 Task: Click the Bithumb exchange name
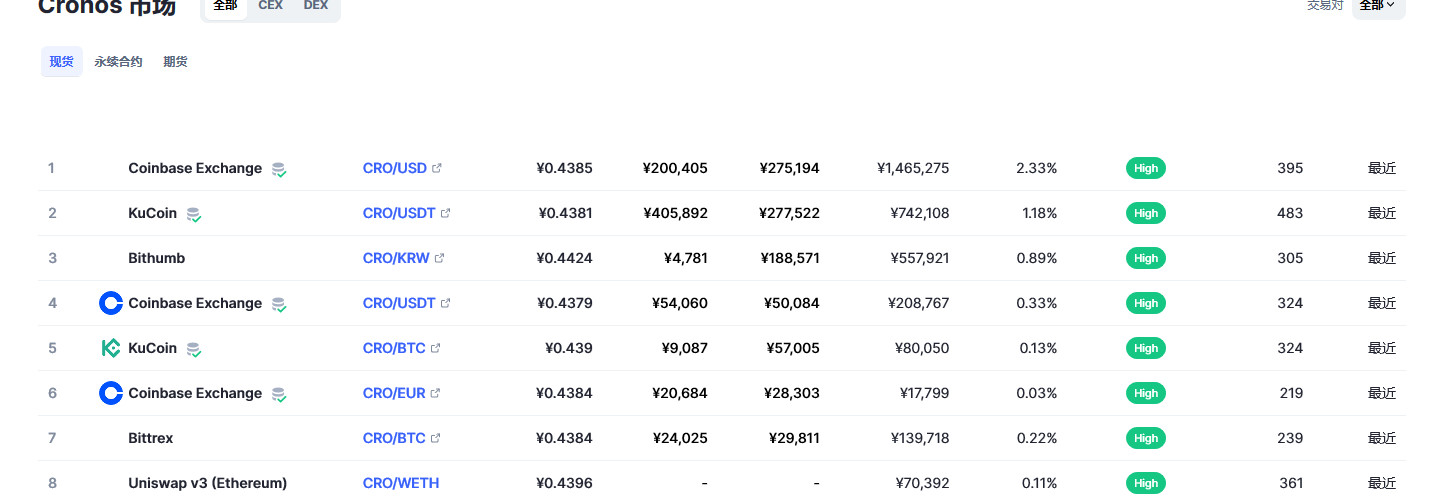156,258
